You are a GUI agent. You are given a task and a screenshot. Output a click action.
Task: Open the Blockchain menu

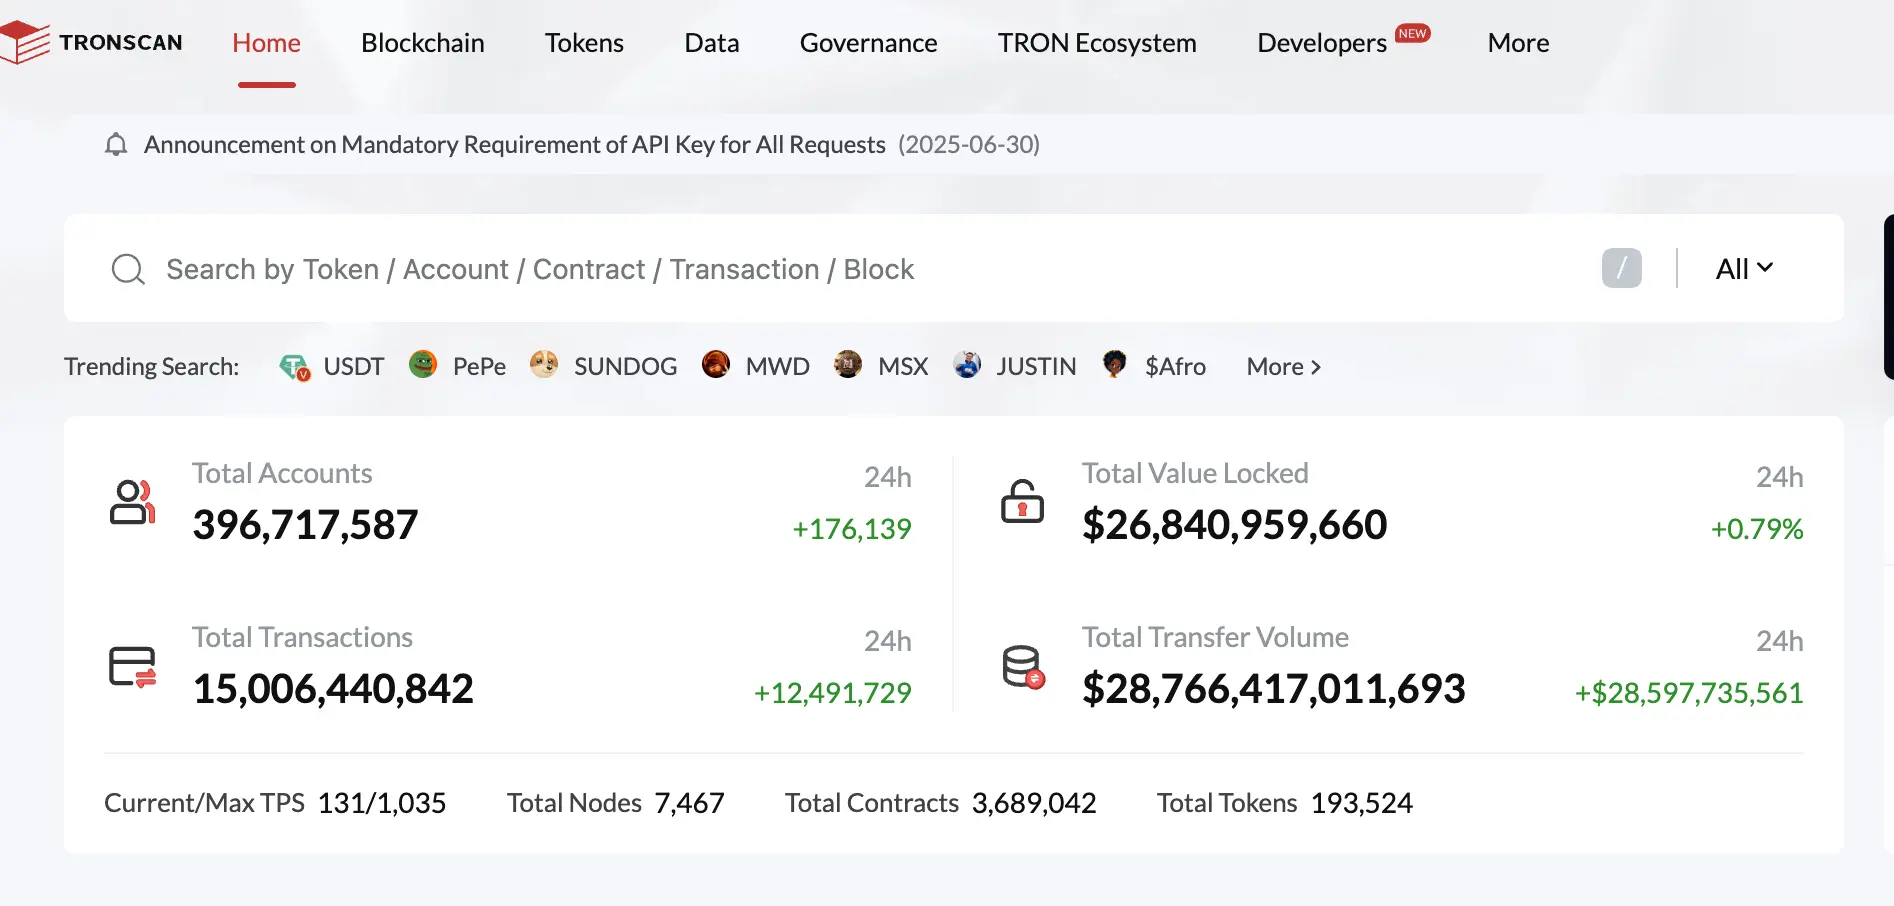click(x=423, y=43)
